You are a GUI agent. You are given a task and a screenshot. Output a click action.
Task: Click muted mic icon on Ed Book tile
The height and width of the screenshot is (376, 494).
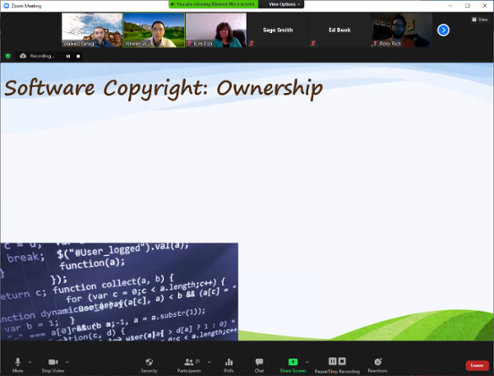[313, 43]
